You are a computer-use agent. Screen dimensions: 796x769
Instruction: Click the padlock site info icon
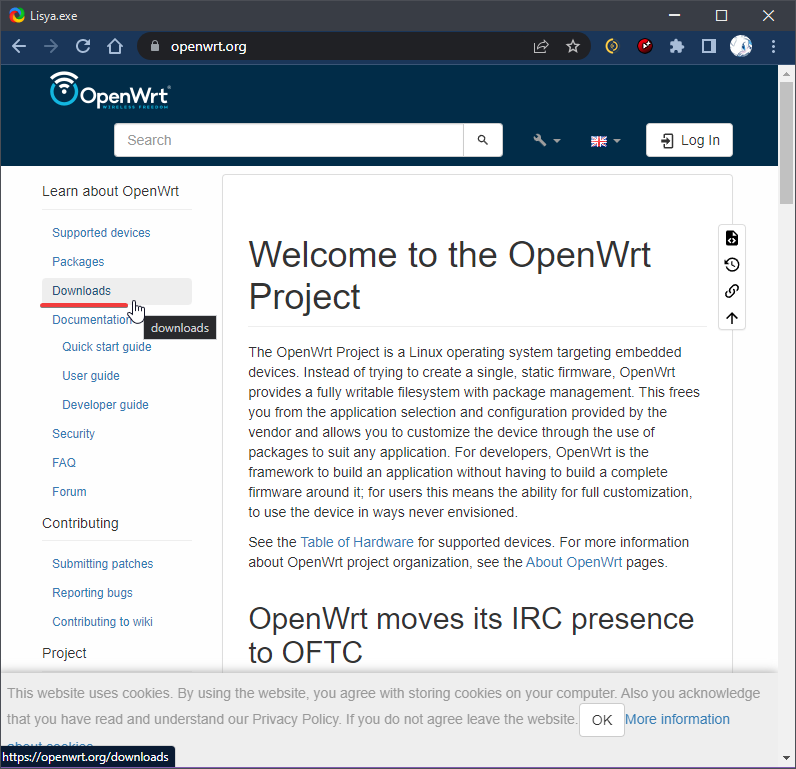pyautogui.click(x=155, y=46)
